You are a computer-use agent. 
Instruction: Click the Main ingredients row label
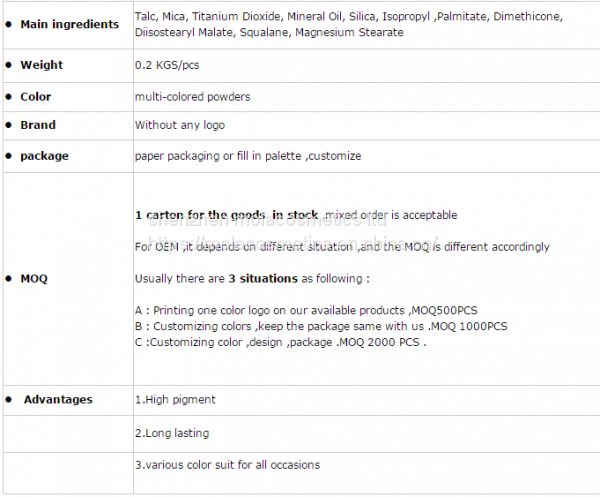click(x=69, y=25)
